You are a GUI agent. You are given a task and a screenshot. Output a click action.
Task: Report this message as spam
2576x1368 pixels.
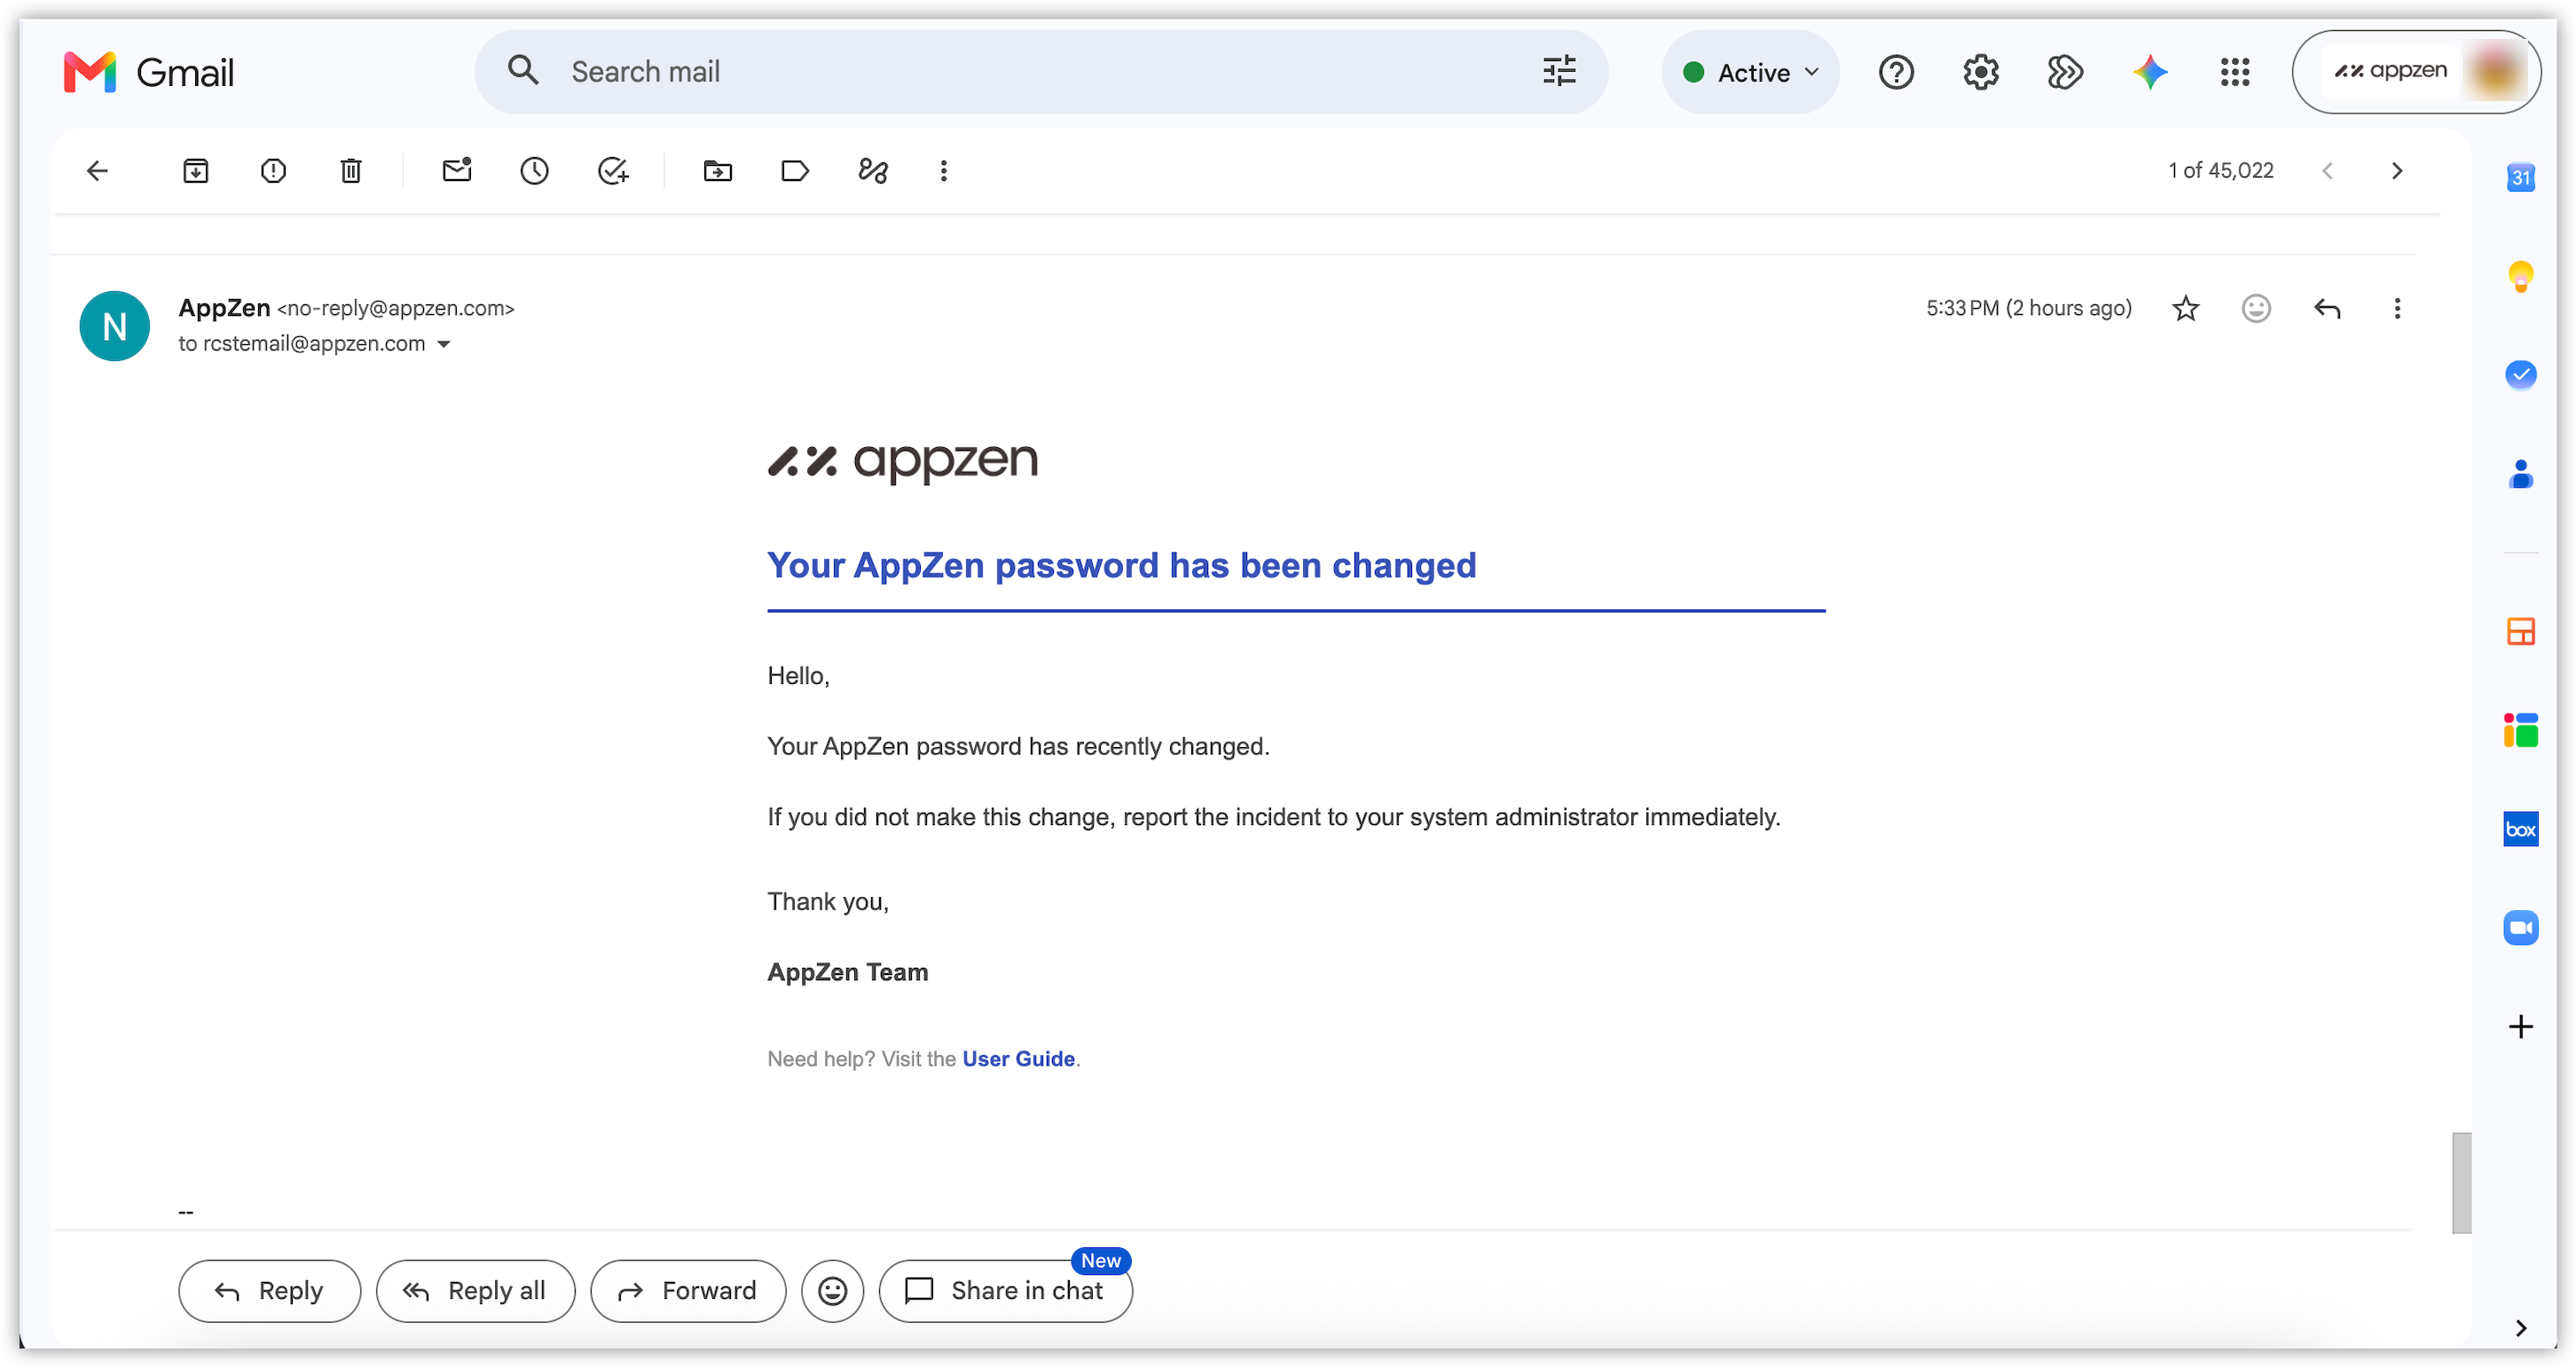[x=273, y=171]
